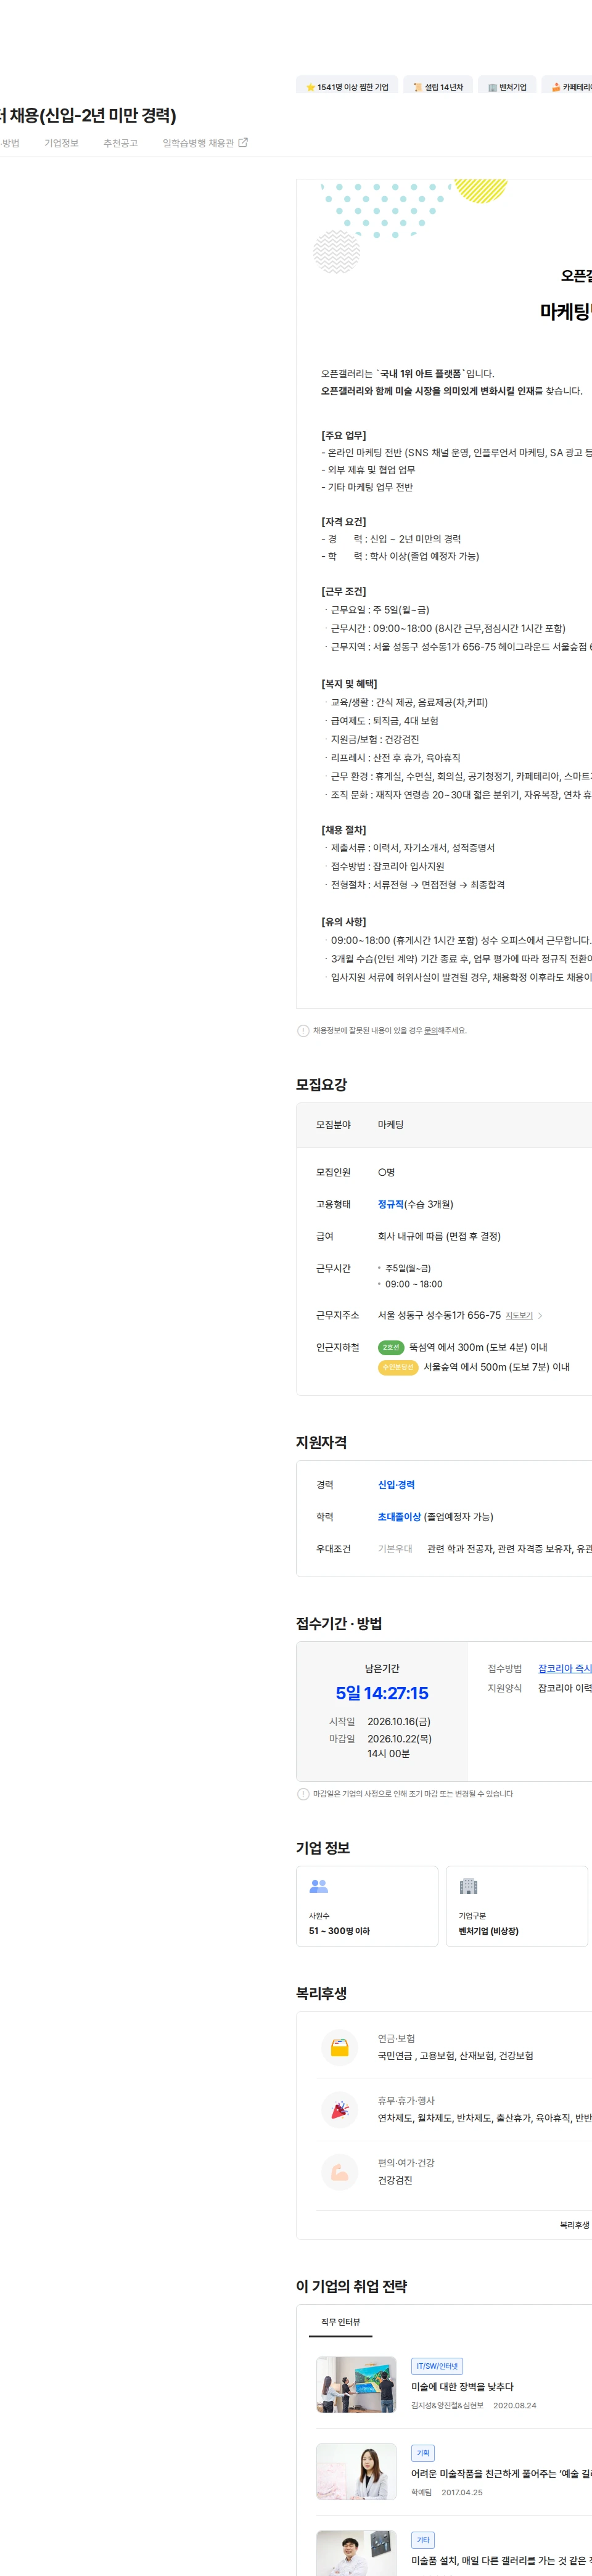Open thumbnail of the 미술에 대한 장벽을 interview
Image resolution: width=592 pixels, height=2576 pixels.
tap(356, 2385)
